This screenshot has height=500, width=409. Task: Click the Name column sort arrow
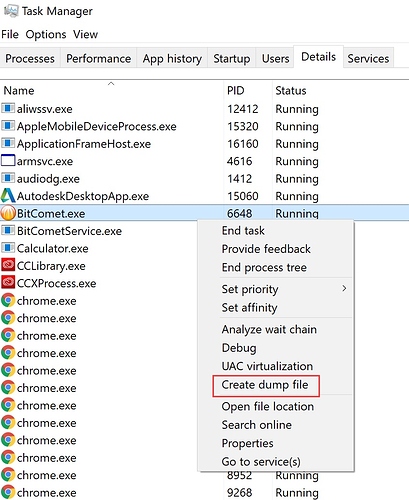pos(111,83)
